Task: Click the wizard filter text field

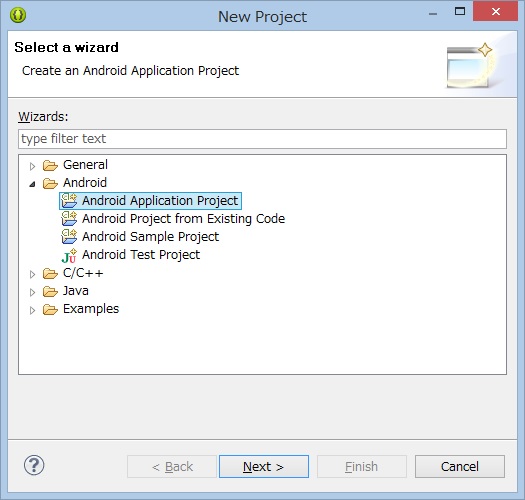Action: pyautogui.click(x=262, y=139)
